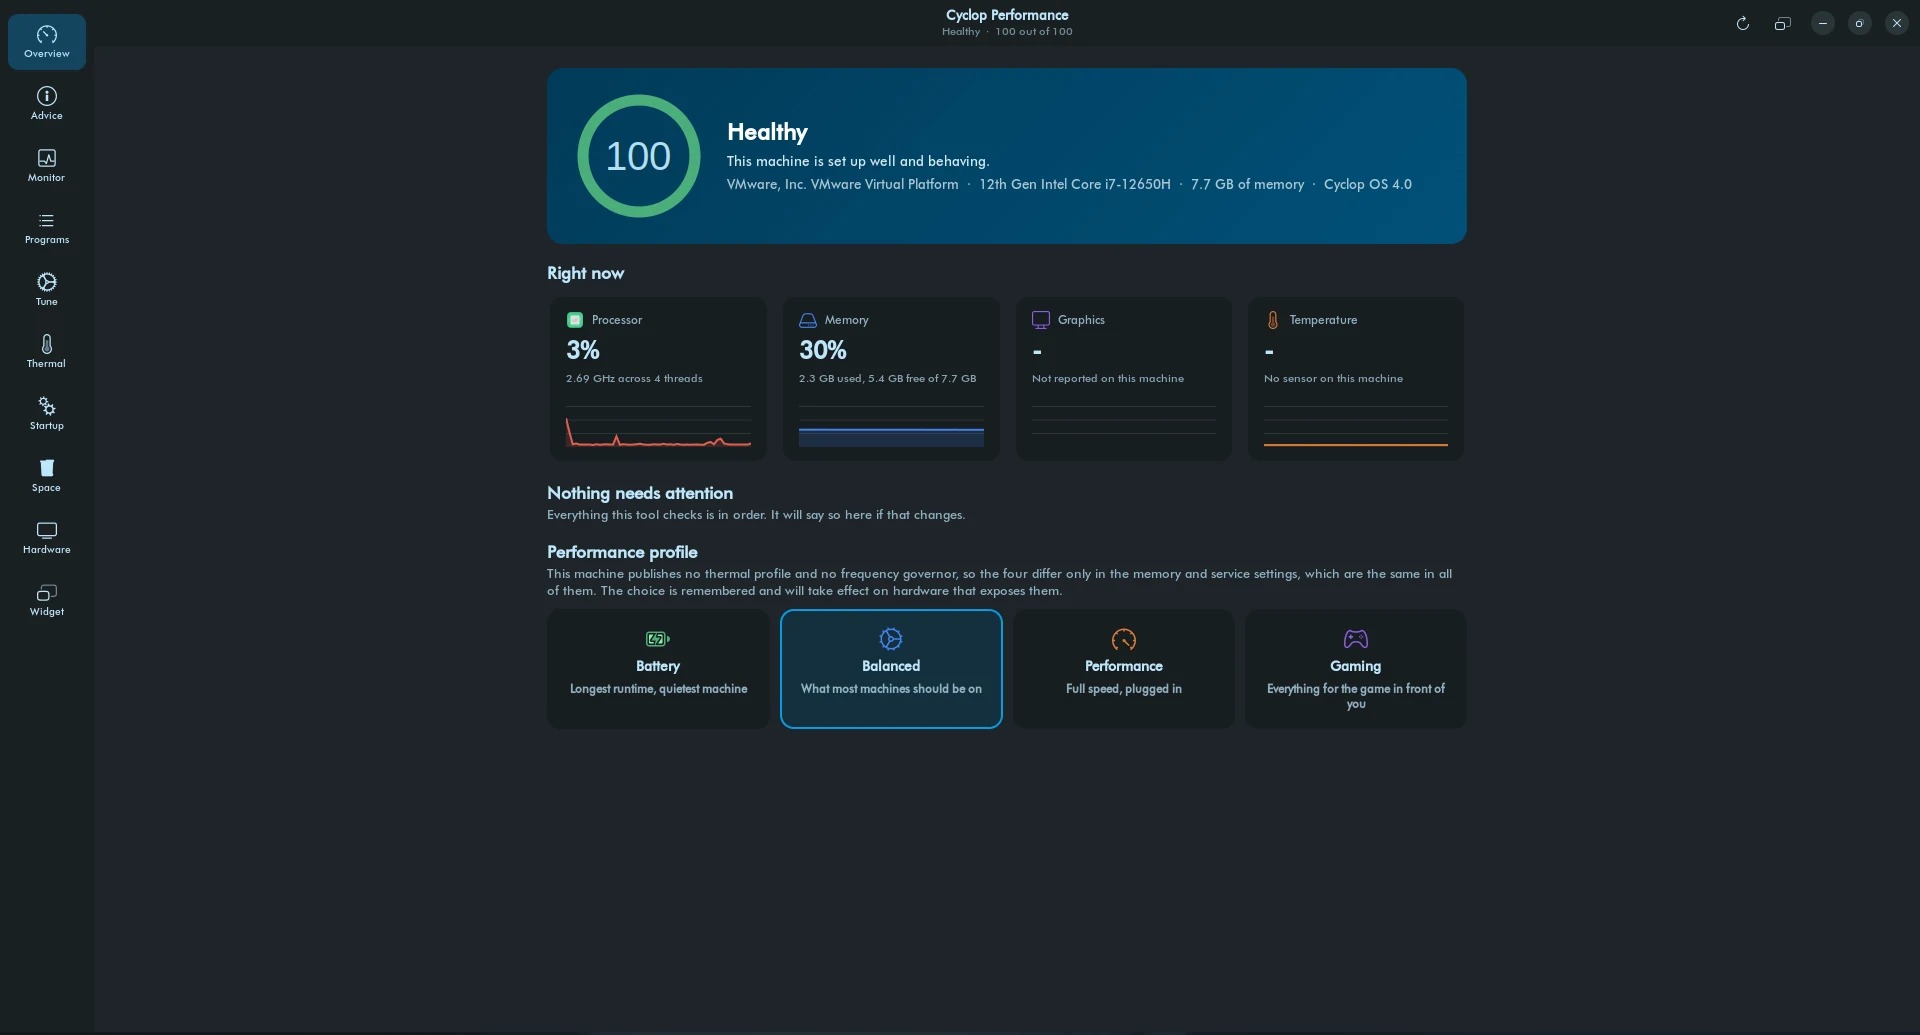The image size is (1920, 1035).
Task: Click 'Cyclop OS 4.0' text
Action: [1368, 184]
